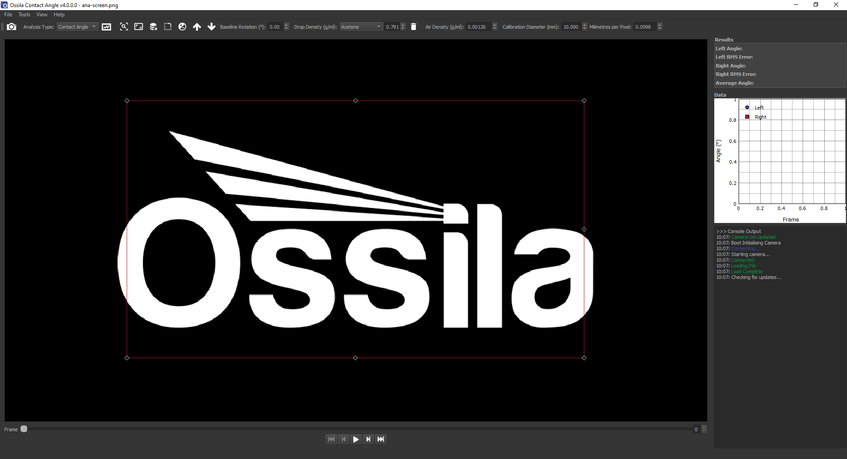Click the region of interest square icon
847x459 pixels.
167,26
